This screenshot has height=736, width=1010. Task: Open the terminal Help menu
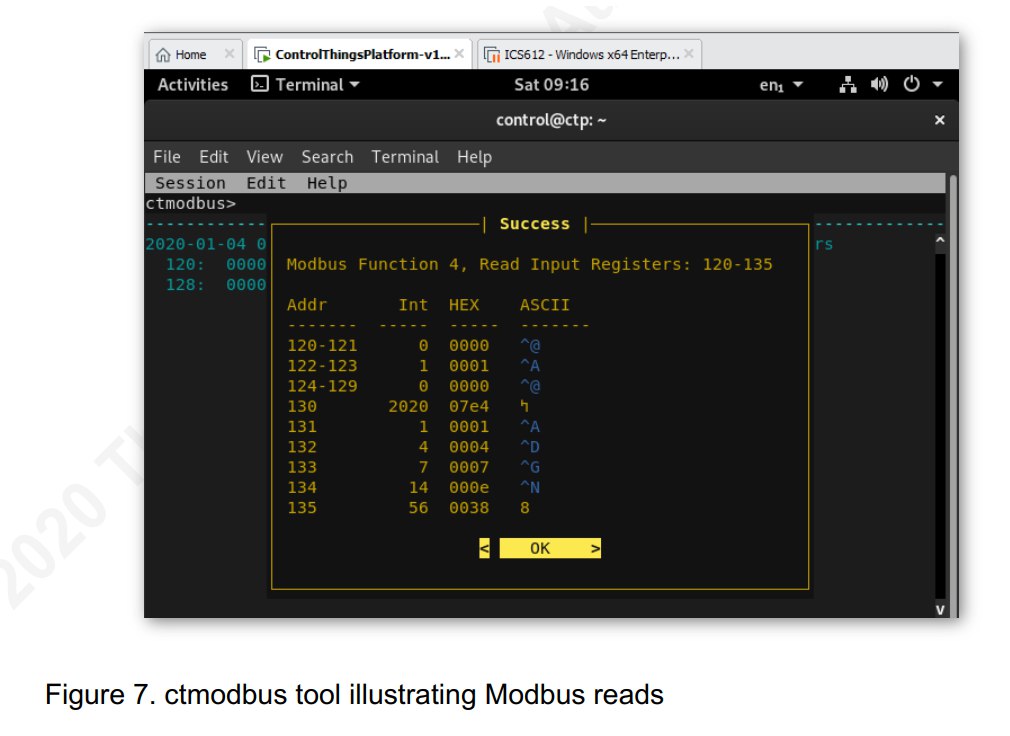click(x=474, y=157)
